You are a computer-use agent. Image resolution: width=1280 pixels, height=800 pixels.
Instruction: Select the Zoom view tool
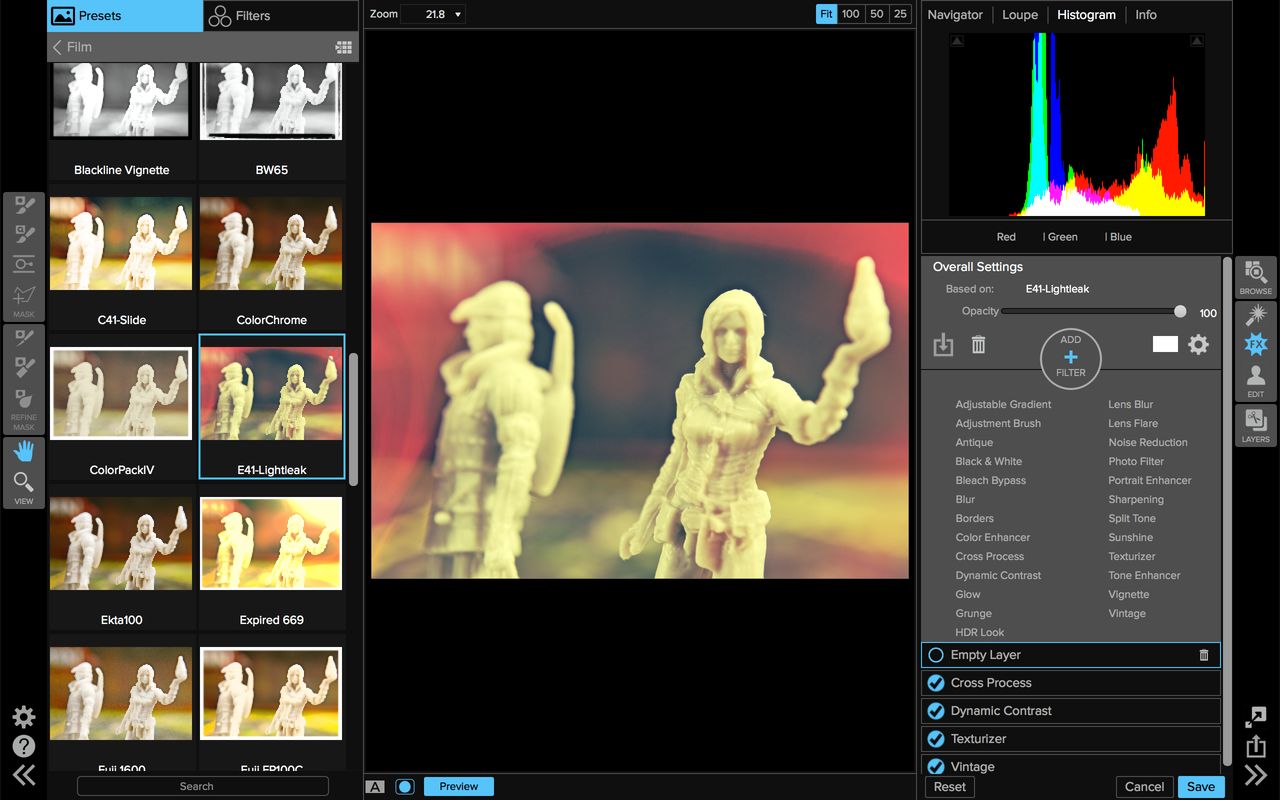24,484
